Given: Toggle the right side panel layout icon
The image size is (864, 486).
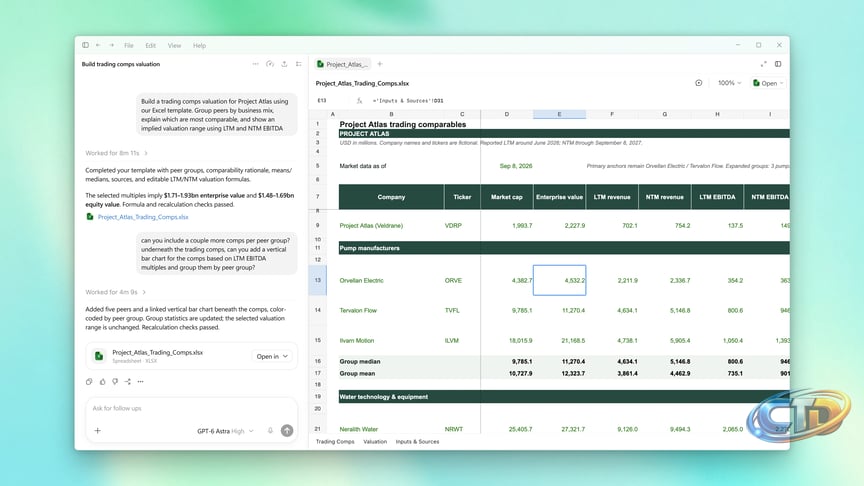Looking at the screenshot, I should pyautogui.click(x=778, y=64).
